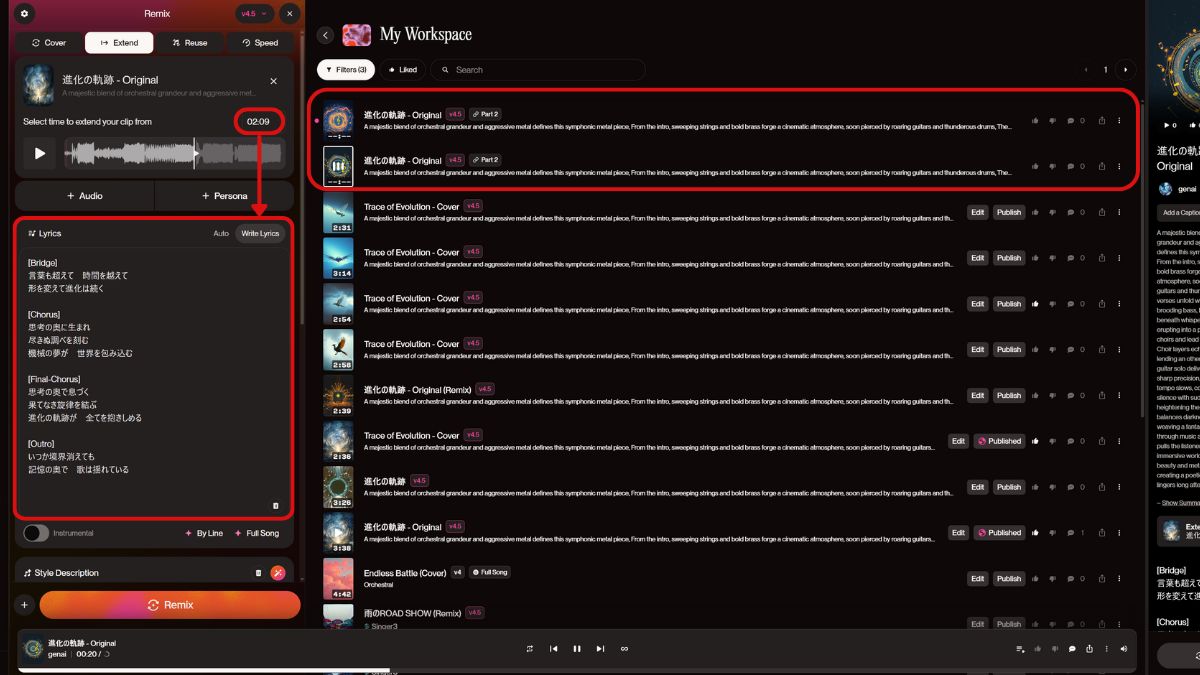Set extend point on the clip waveform
The height and width of the screenshot is (675, 1200).
tap(175, 153)
